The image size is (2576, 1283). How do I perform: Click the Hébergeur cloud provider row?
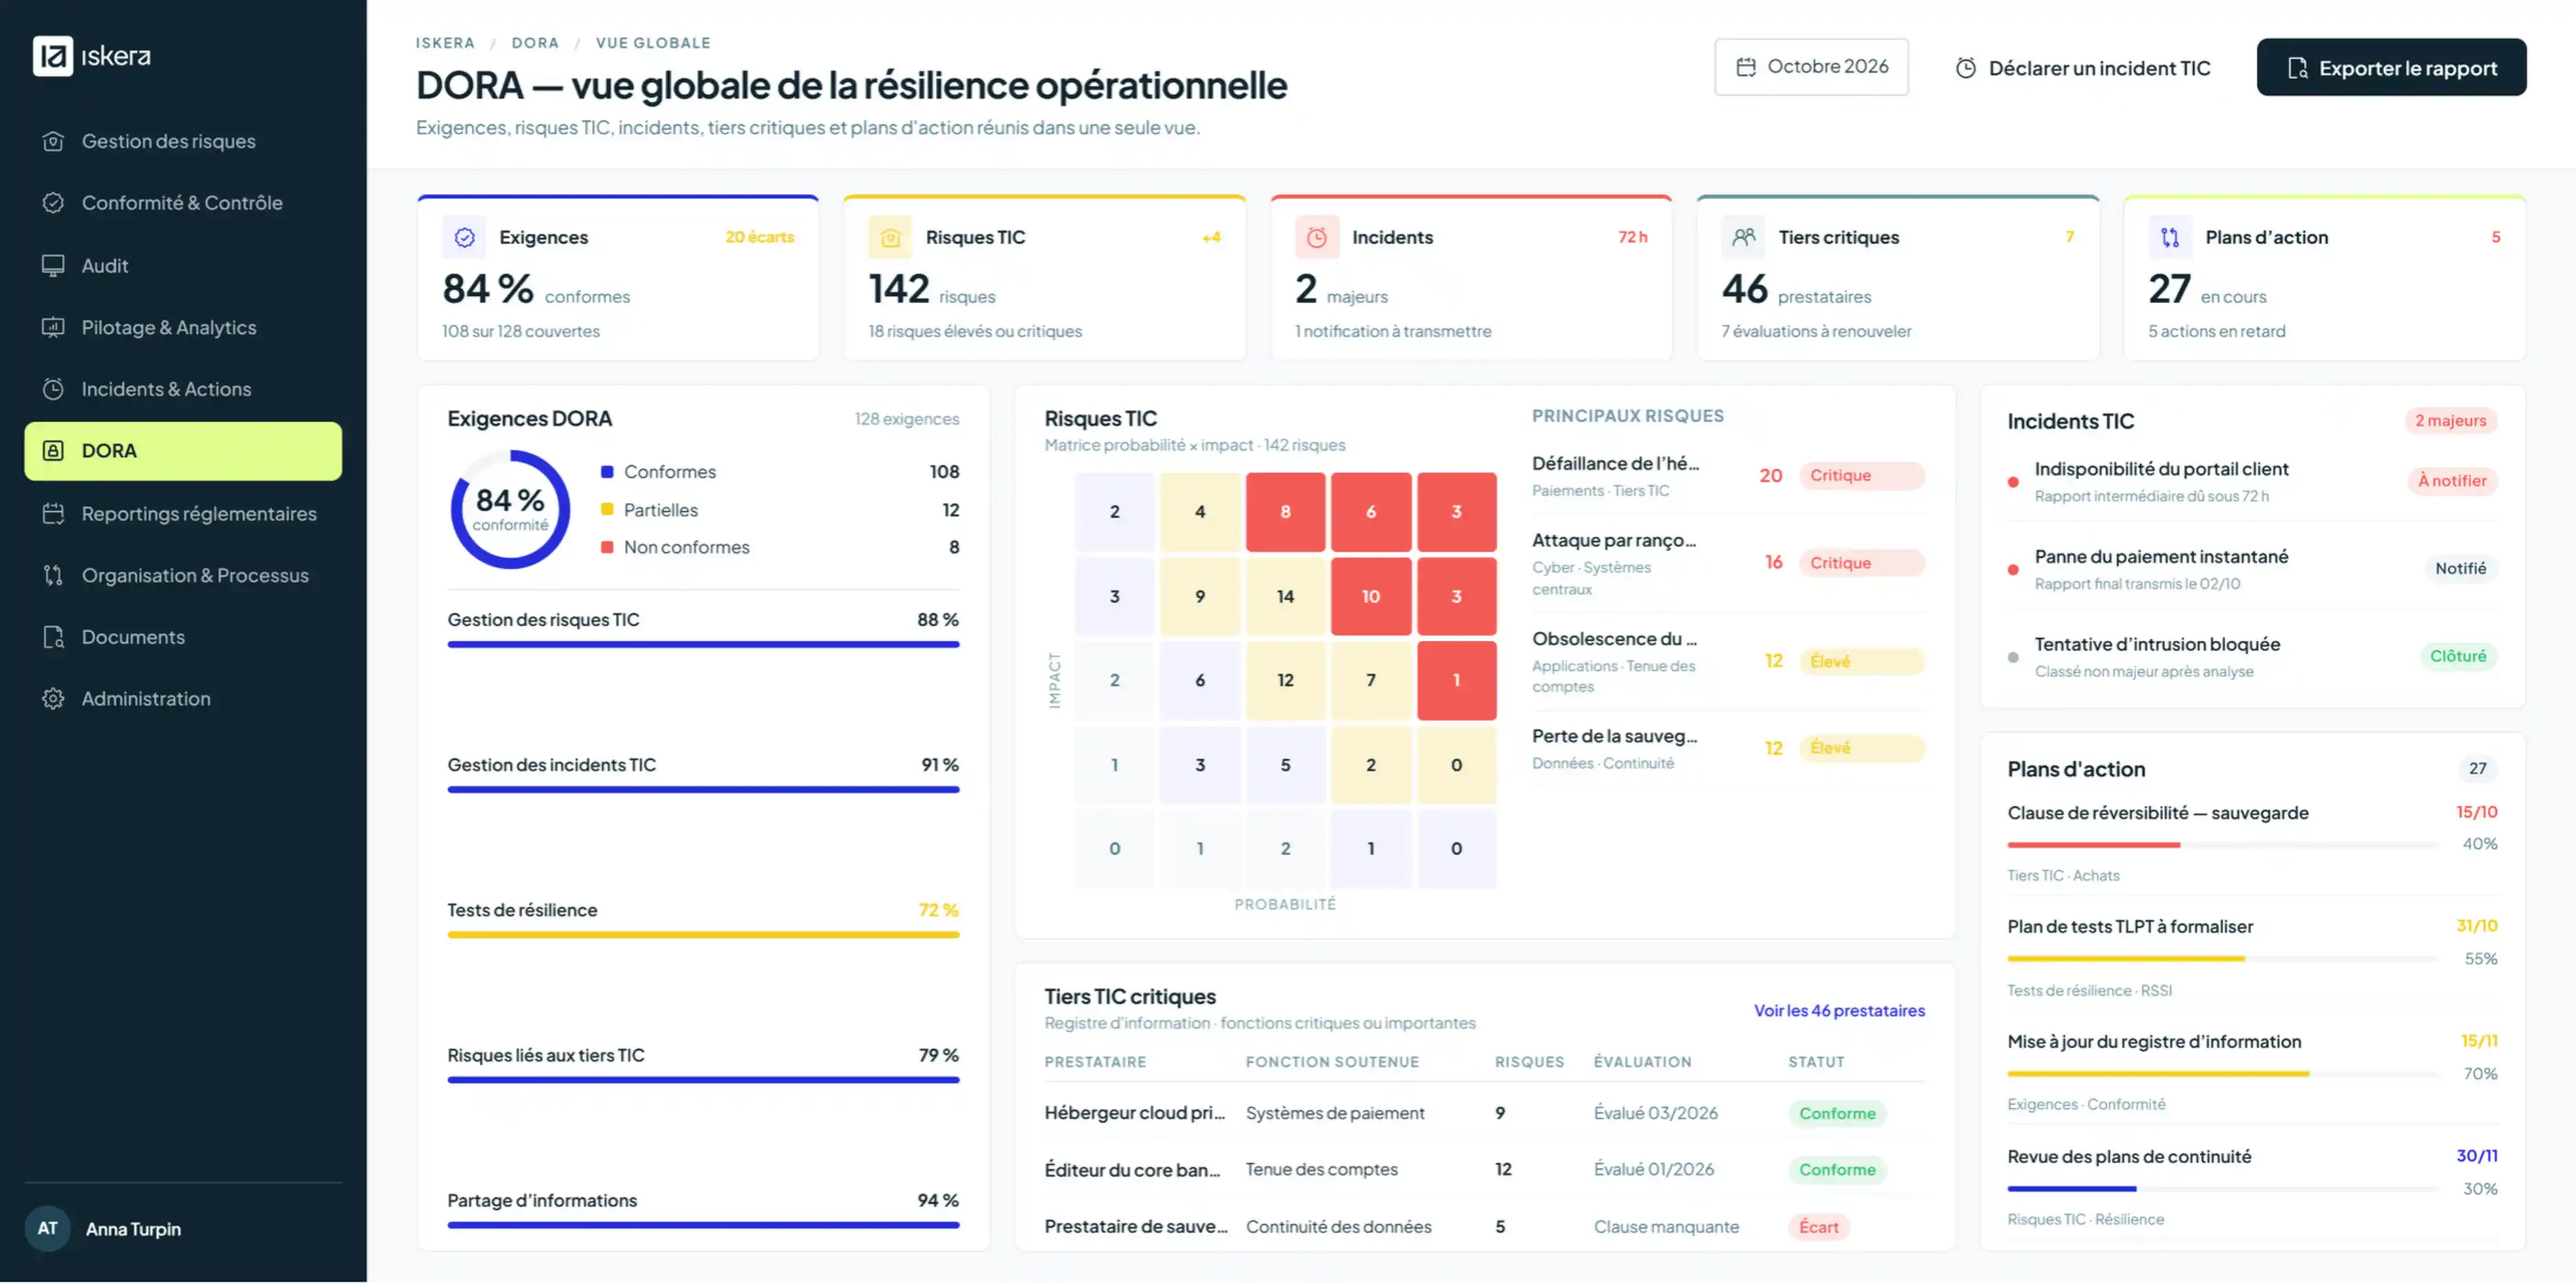point(1484,1113)
